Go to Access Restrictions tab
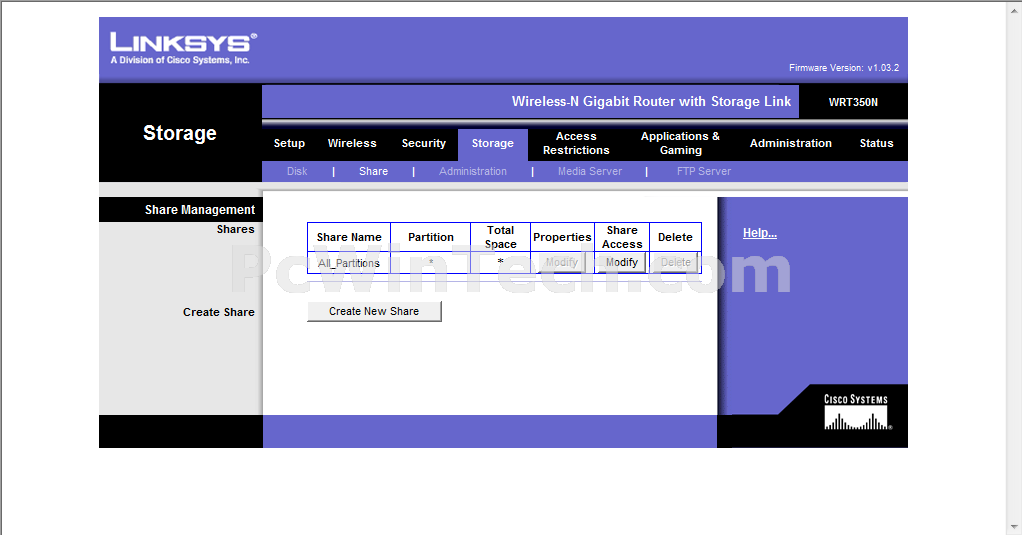Screen dimensions: 1022x535 pyautogui.click(x=576, y=143)
